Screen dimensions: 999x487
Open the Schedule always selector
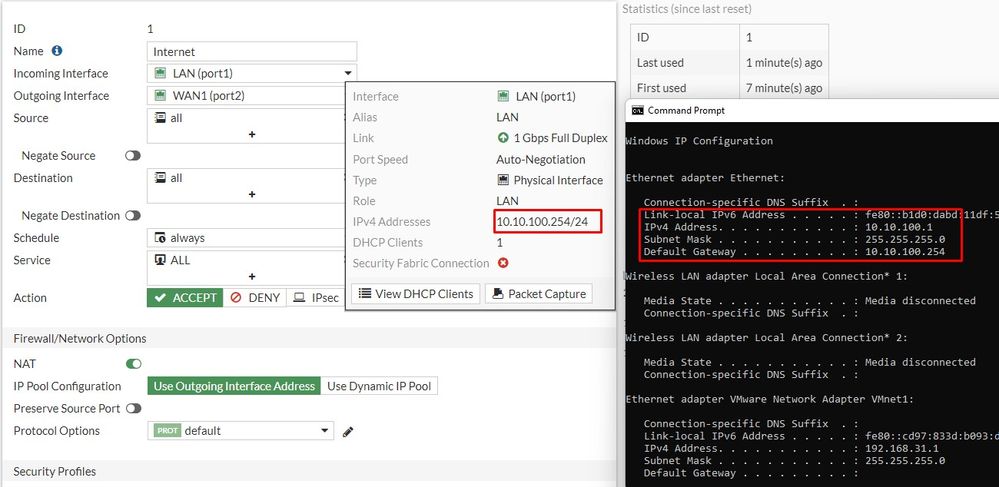coord(246,238)
